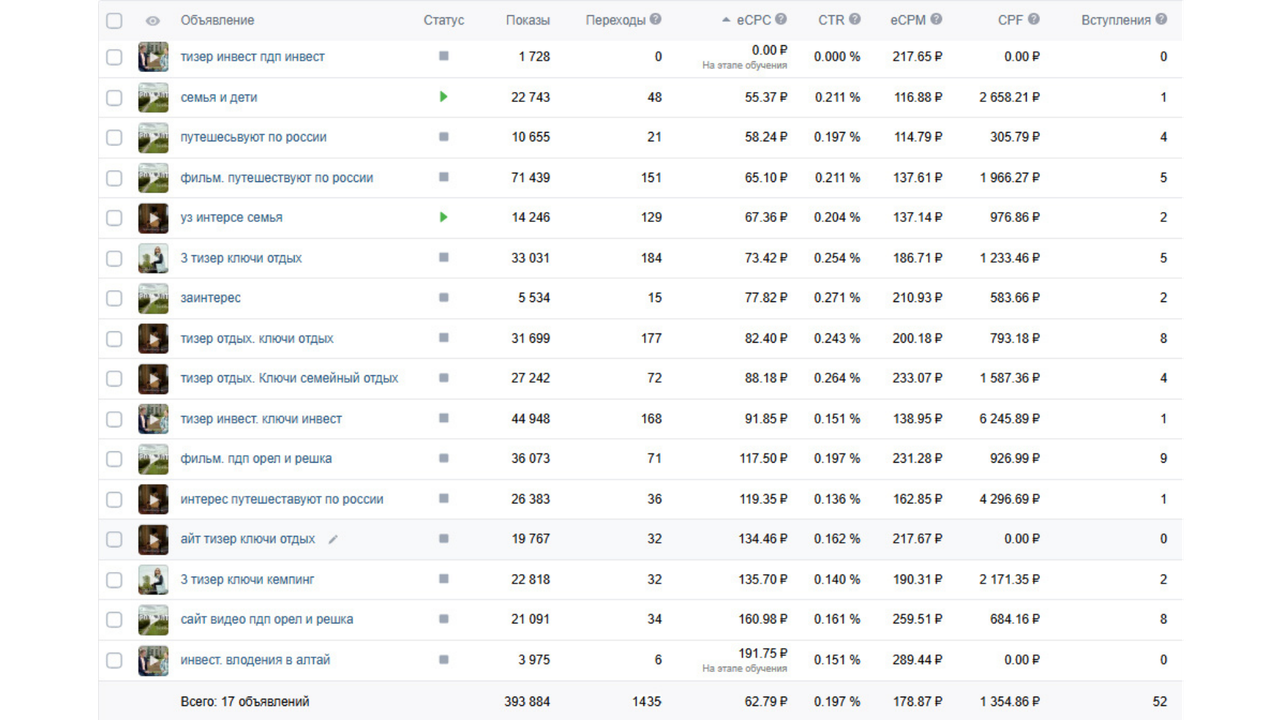1280x720 pixels.
Task: Click the running status icon for семья и дети
Action: tap(443, 97)
